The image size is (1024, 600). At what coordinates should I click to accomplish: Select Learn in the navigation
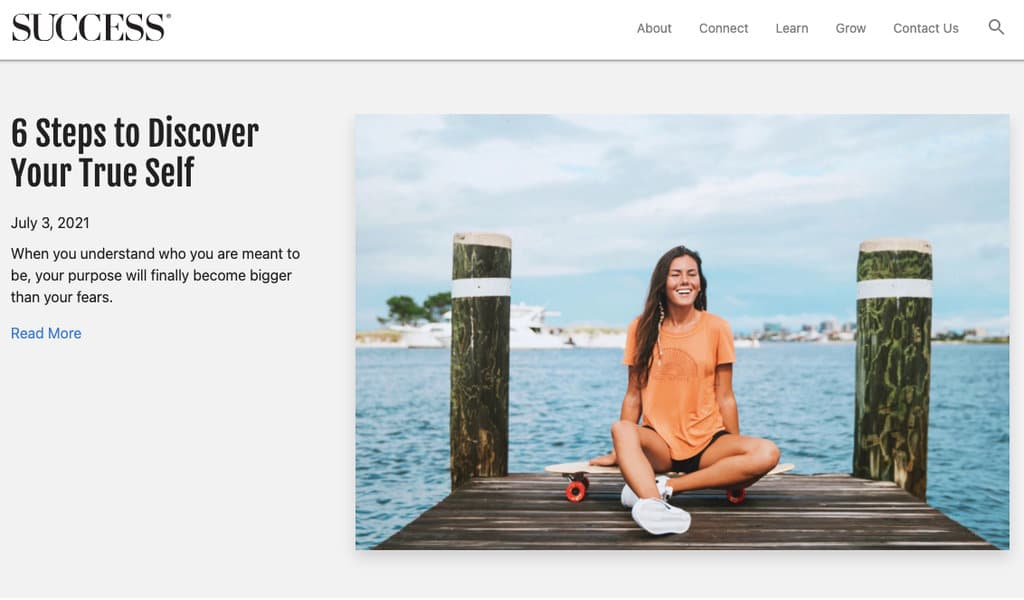(792, 28)
